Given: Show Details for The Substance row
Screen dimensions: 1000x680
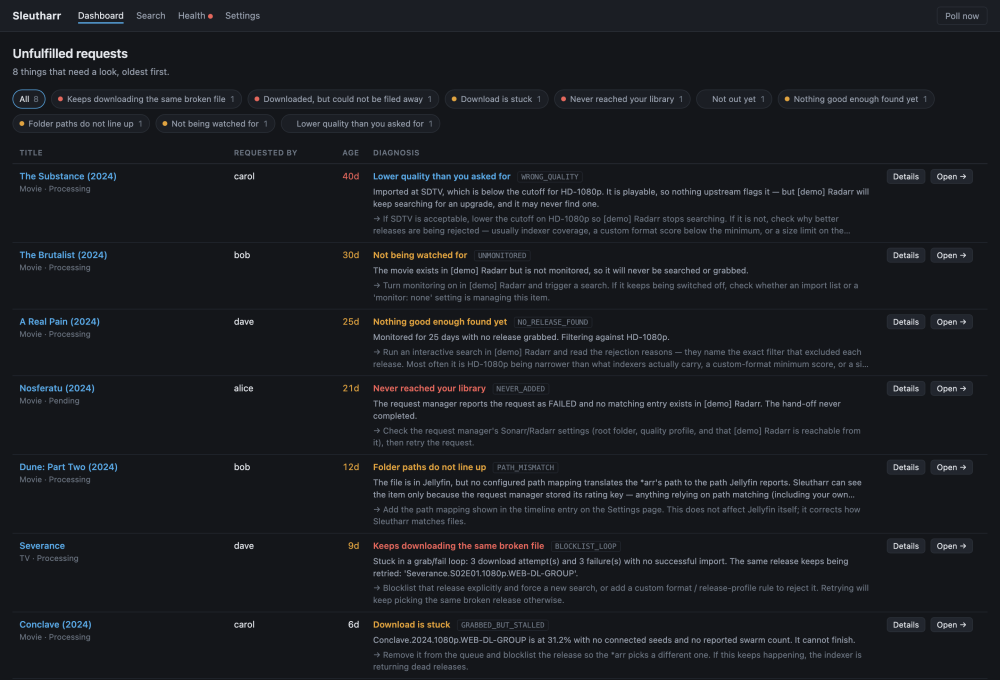Looking at the screenshot, I should 906,177.
